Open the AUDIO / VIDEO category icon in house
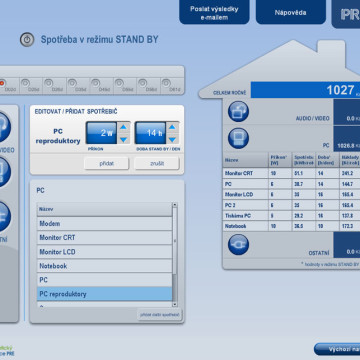The image size is (360, 360). 238,111
